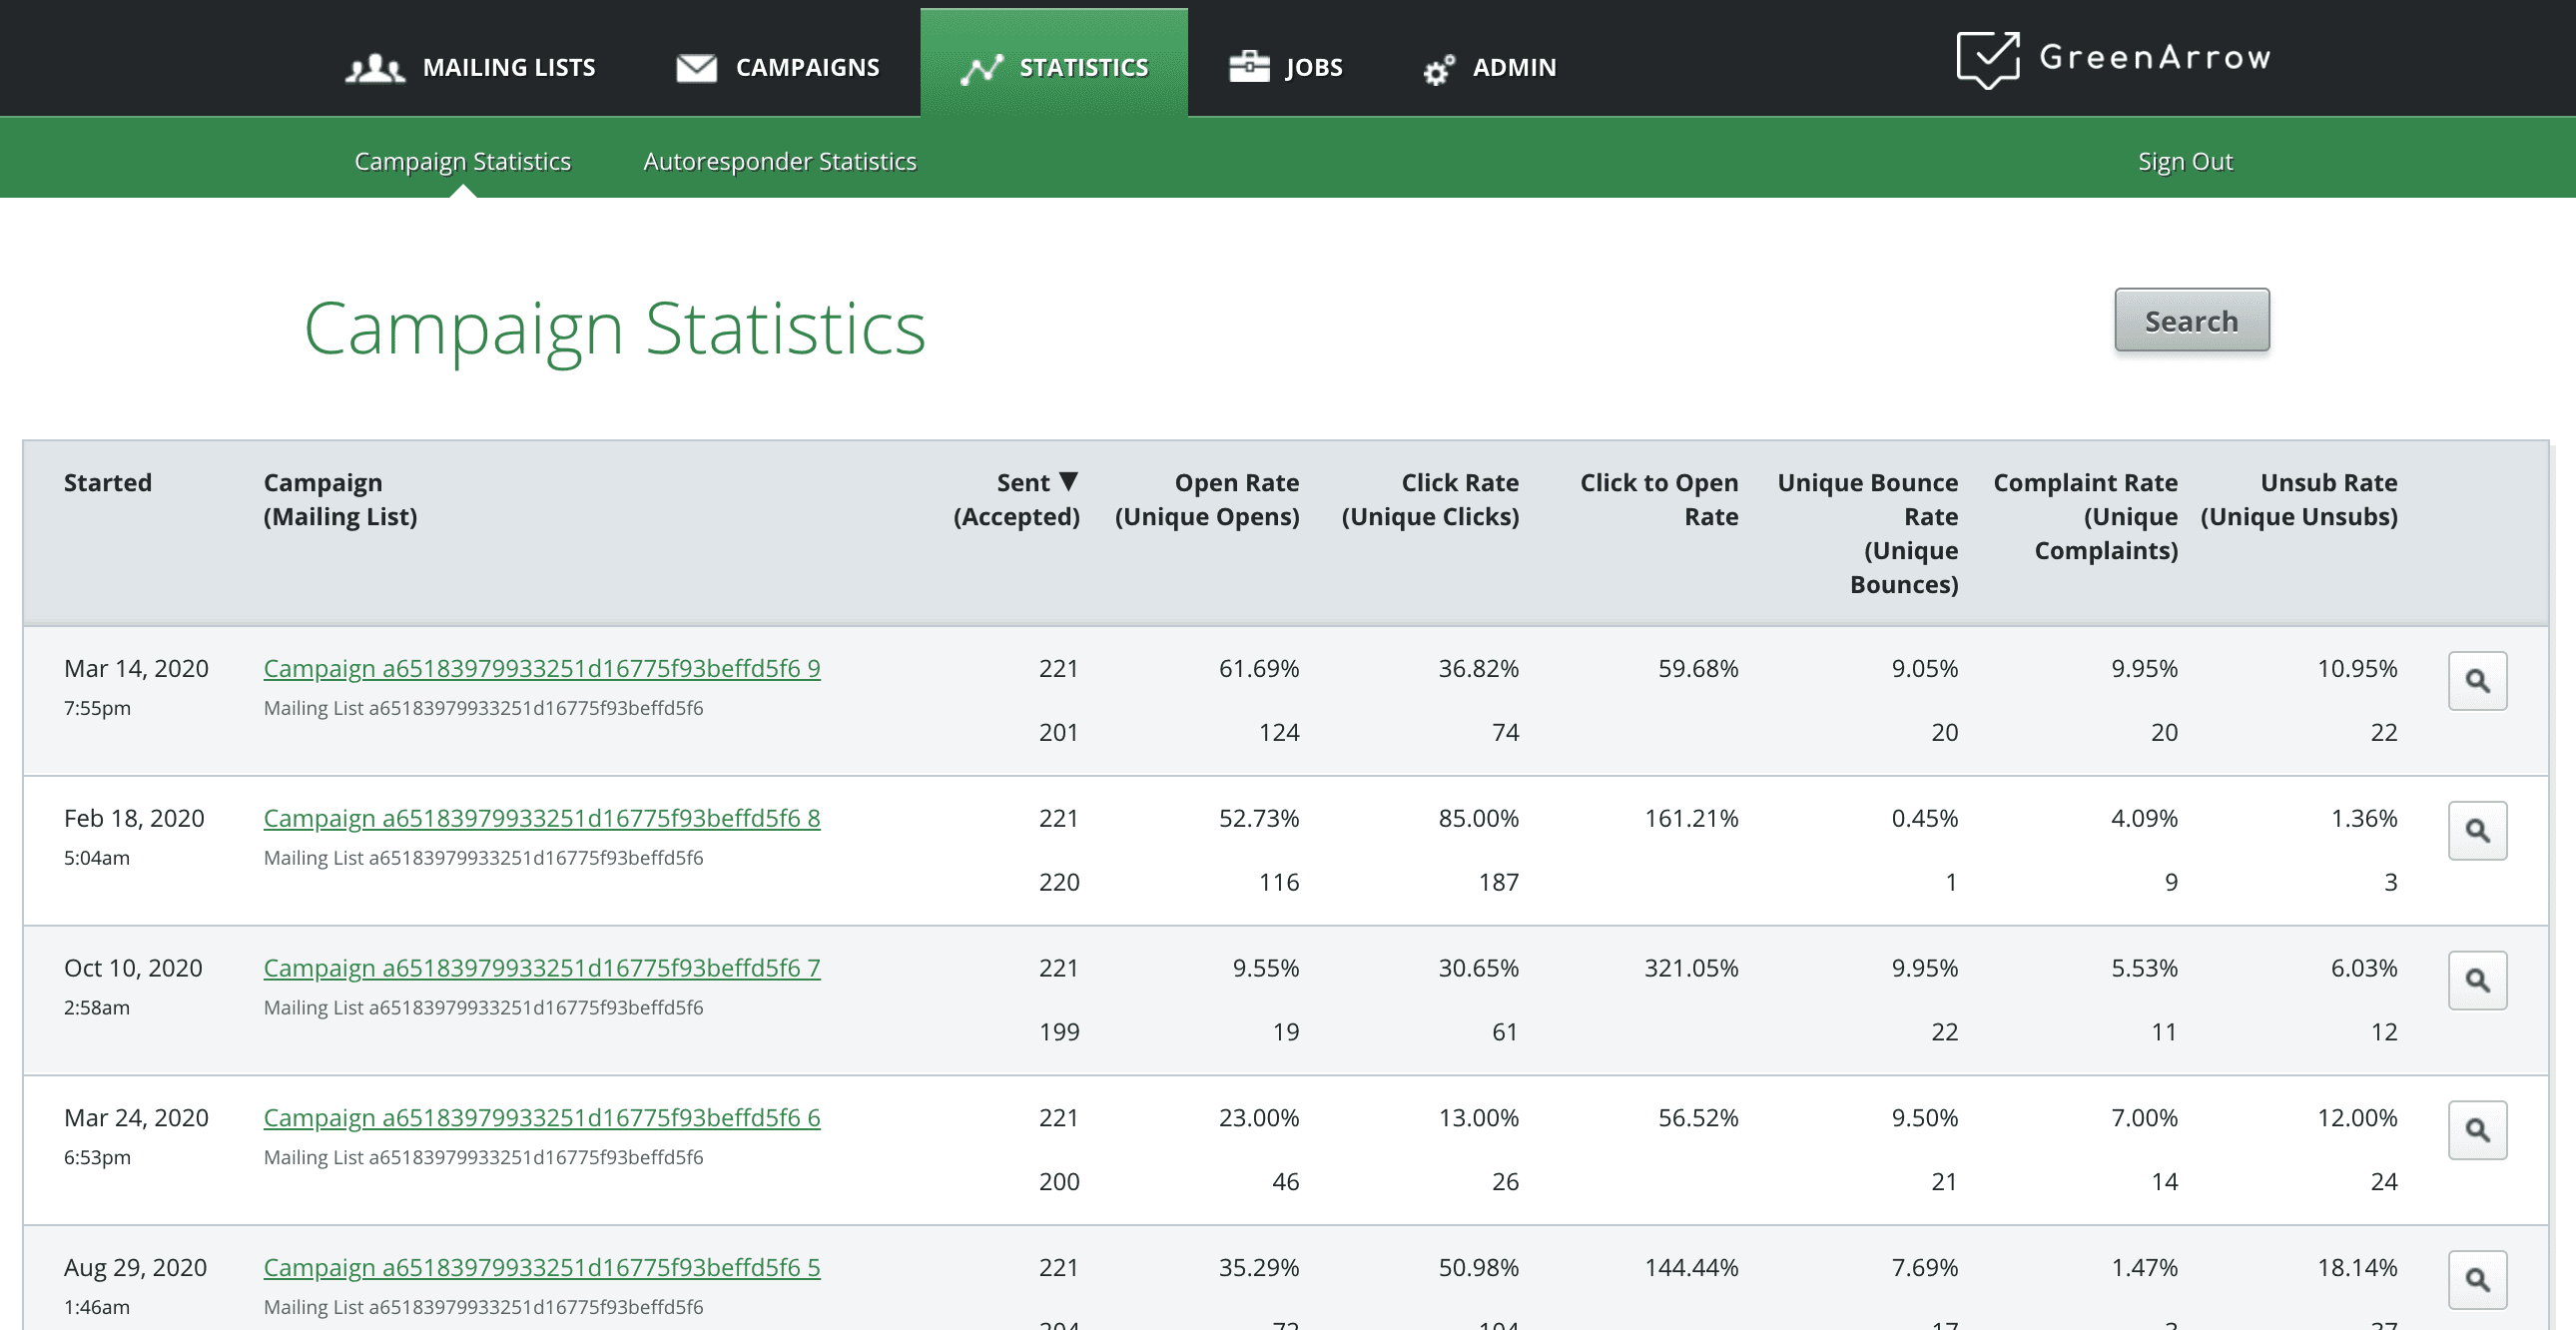This screenshot has width=2576, height=1330.
Task: Click the magnifier icon for Campaign 7
Action: click(2476, 981)
